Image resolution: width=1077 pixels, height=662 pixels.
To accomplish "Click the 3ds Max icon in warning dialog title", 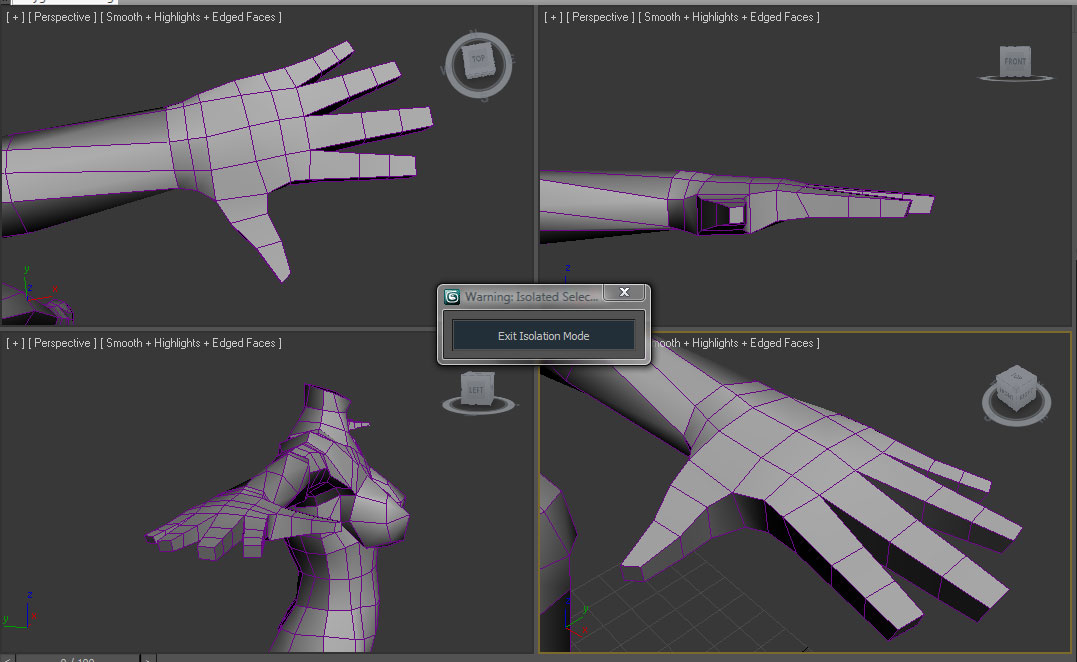I will [452, 297].
